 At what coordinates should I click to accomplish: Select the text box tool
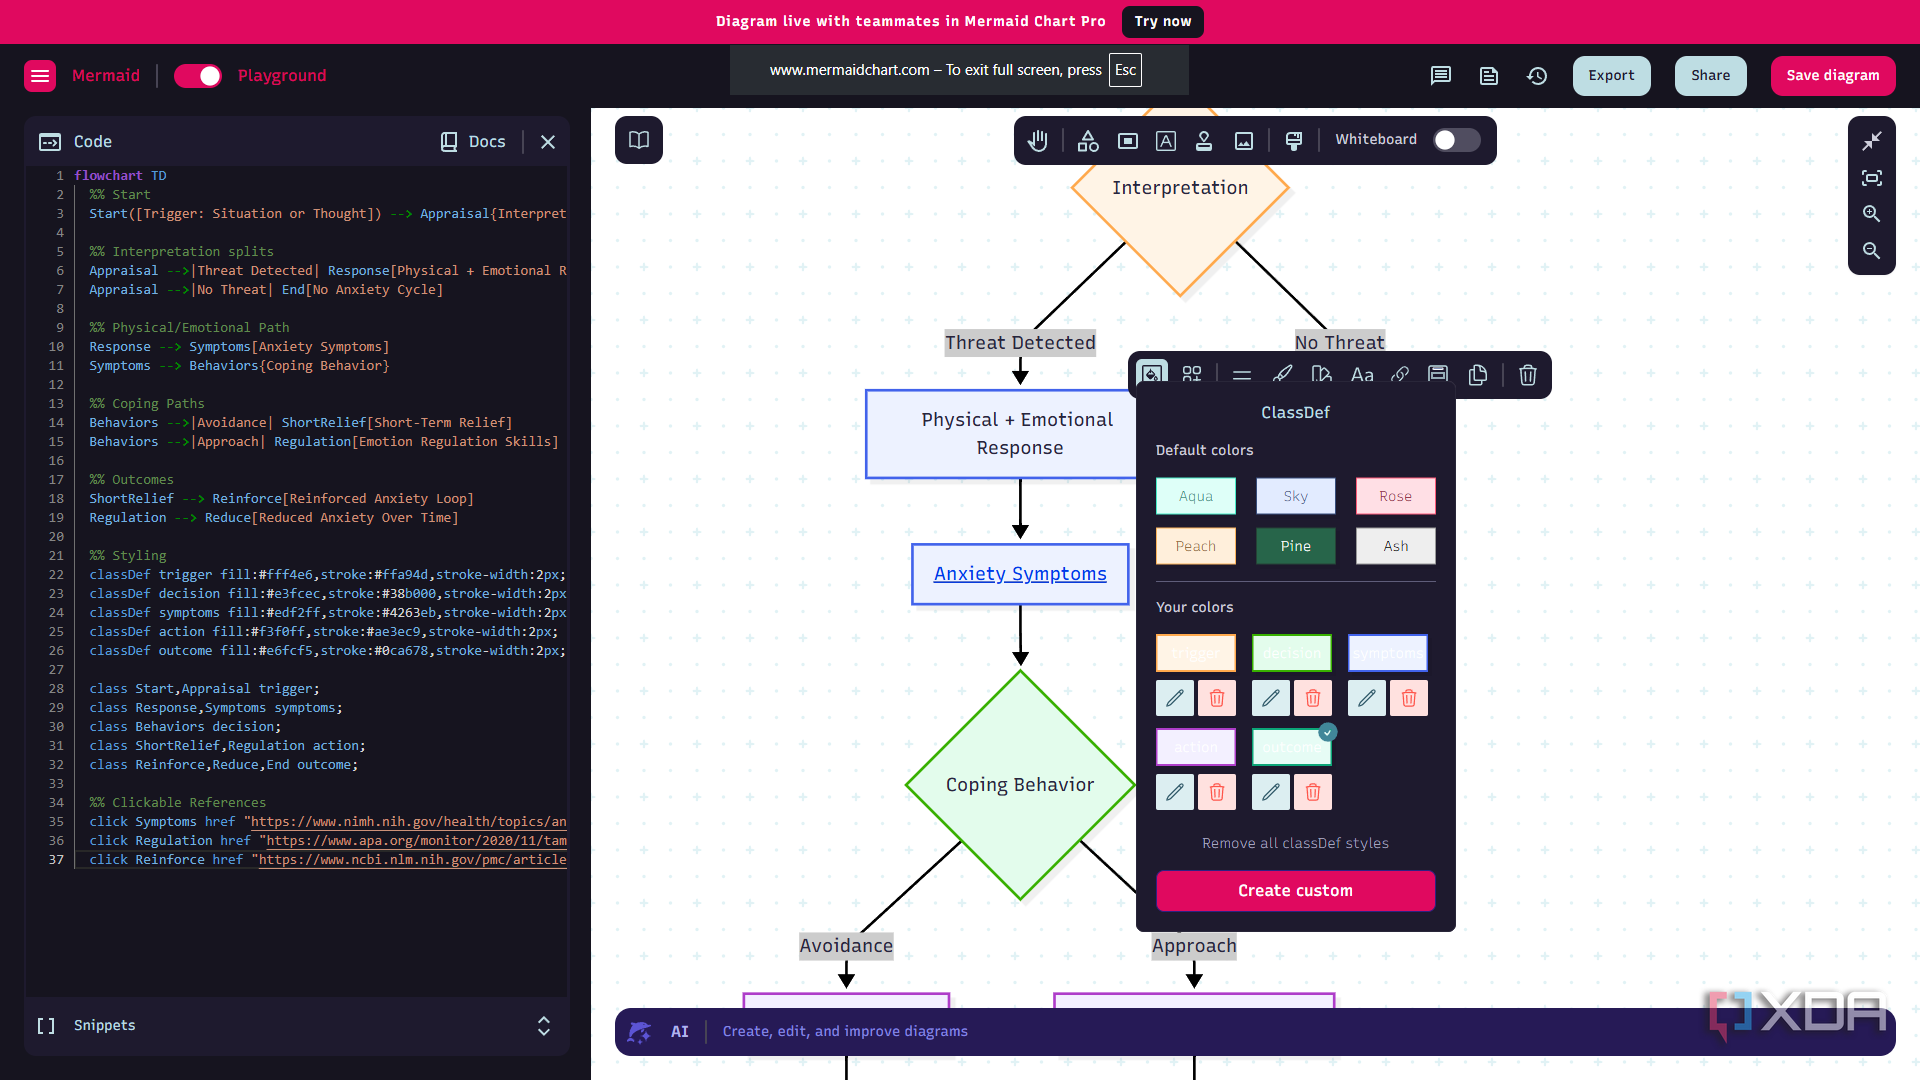1166,141
